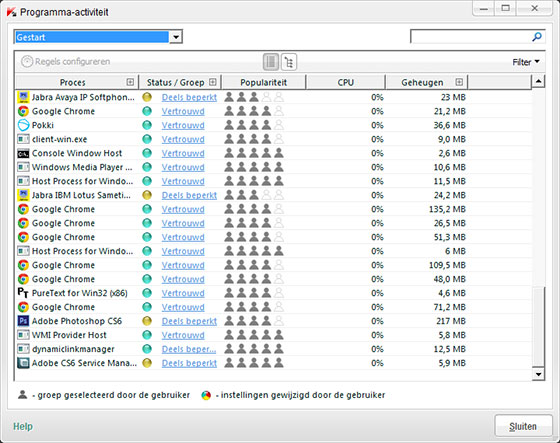Open Vertrouwd link for Pokki

click(x=183, y=125)
